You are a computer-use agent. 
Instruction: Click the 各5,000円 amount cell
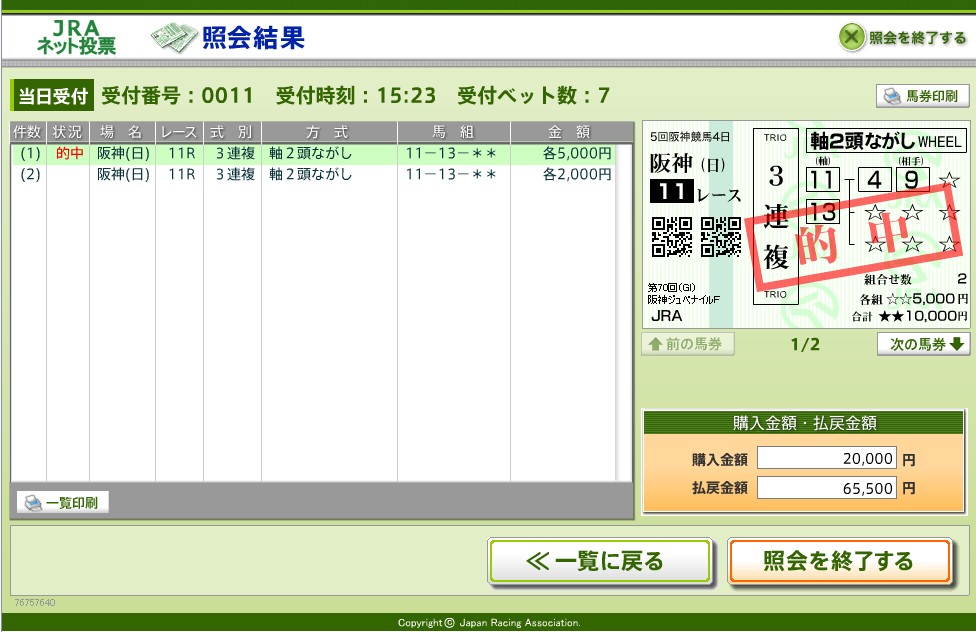click(x=577, y=153)
